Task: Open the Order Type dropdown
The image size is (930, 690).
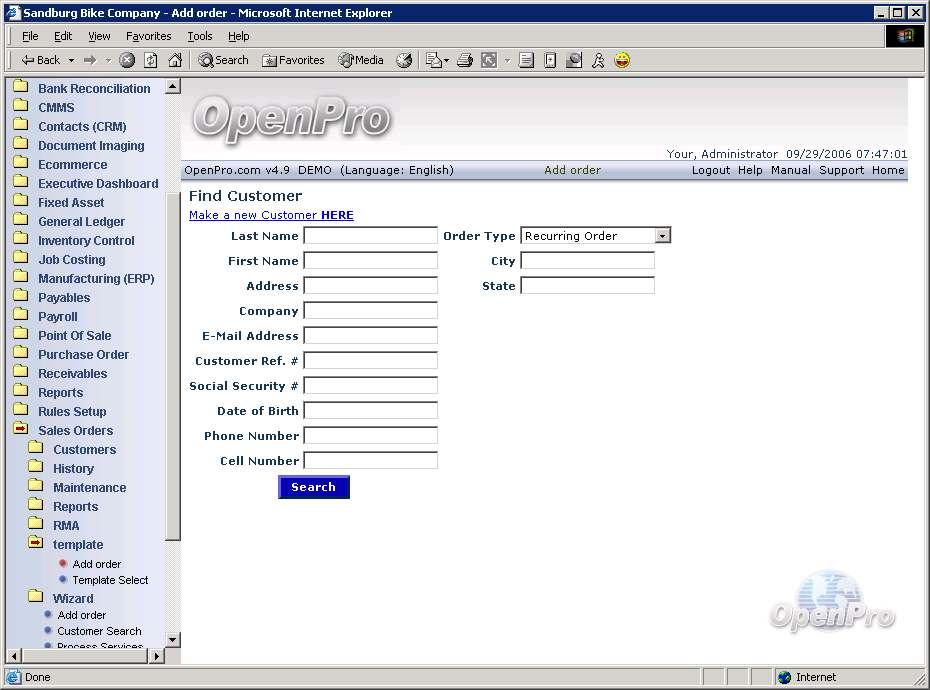Action: [662, 236]
